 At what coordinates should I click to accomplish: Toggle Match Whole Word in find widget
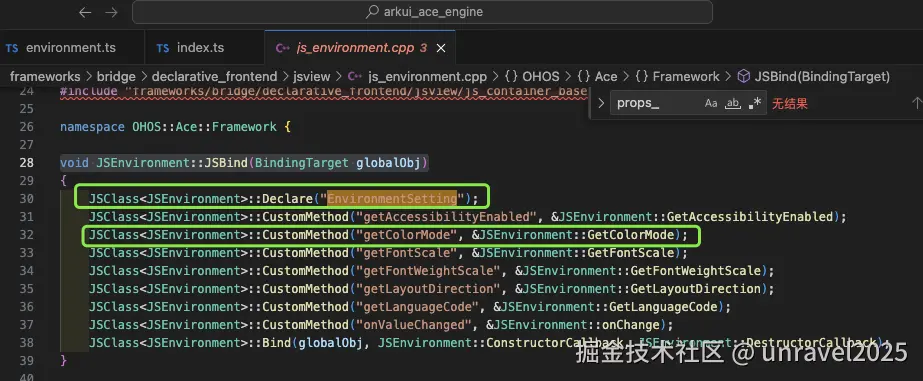point(732,104)
